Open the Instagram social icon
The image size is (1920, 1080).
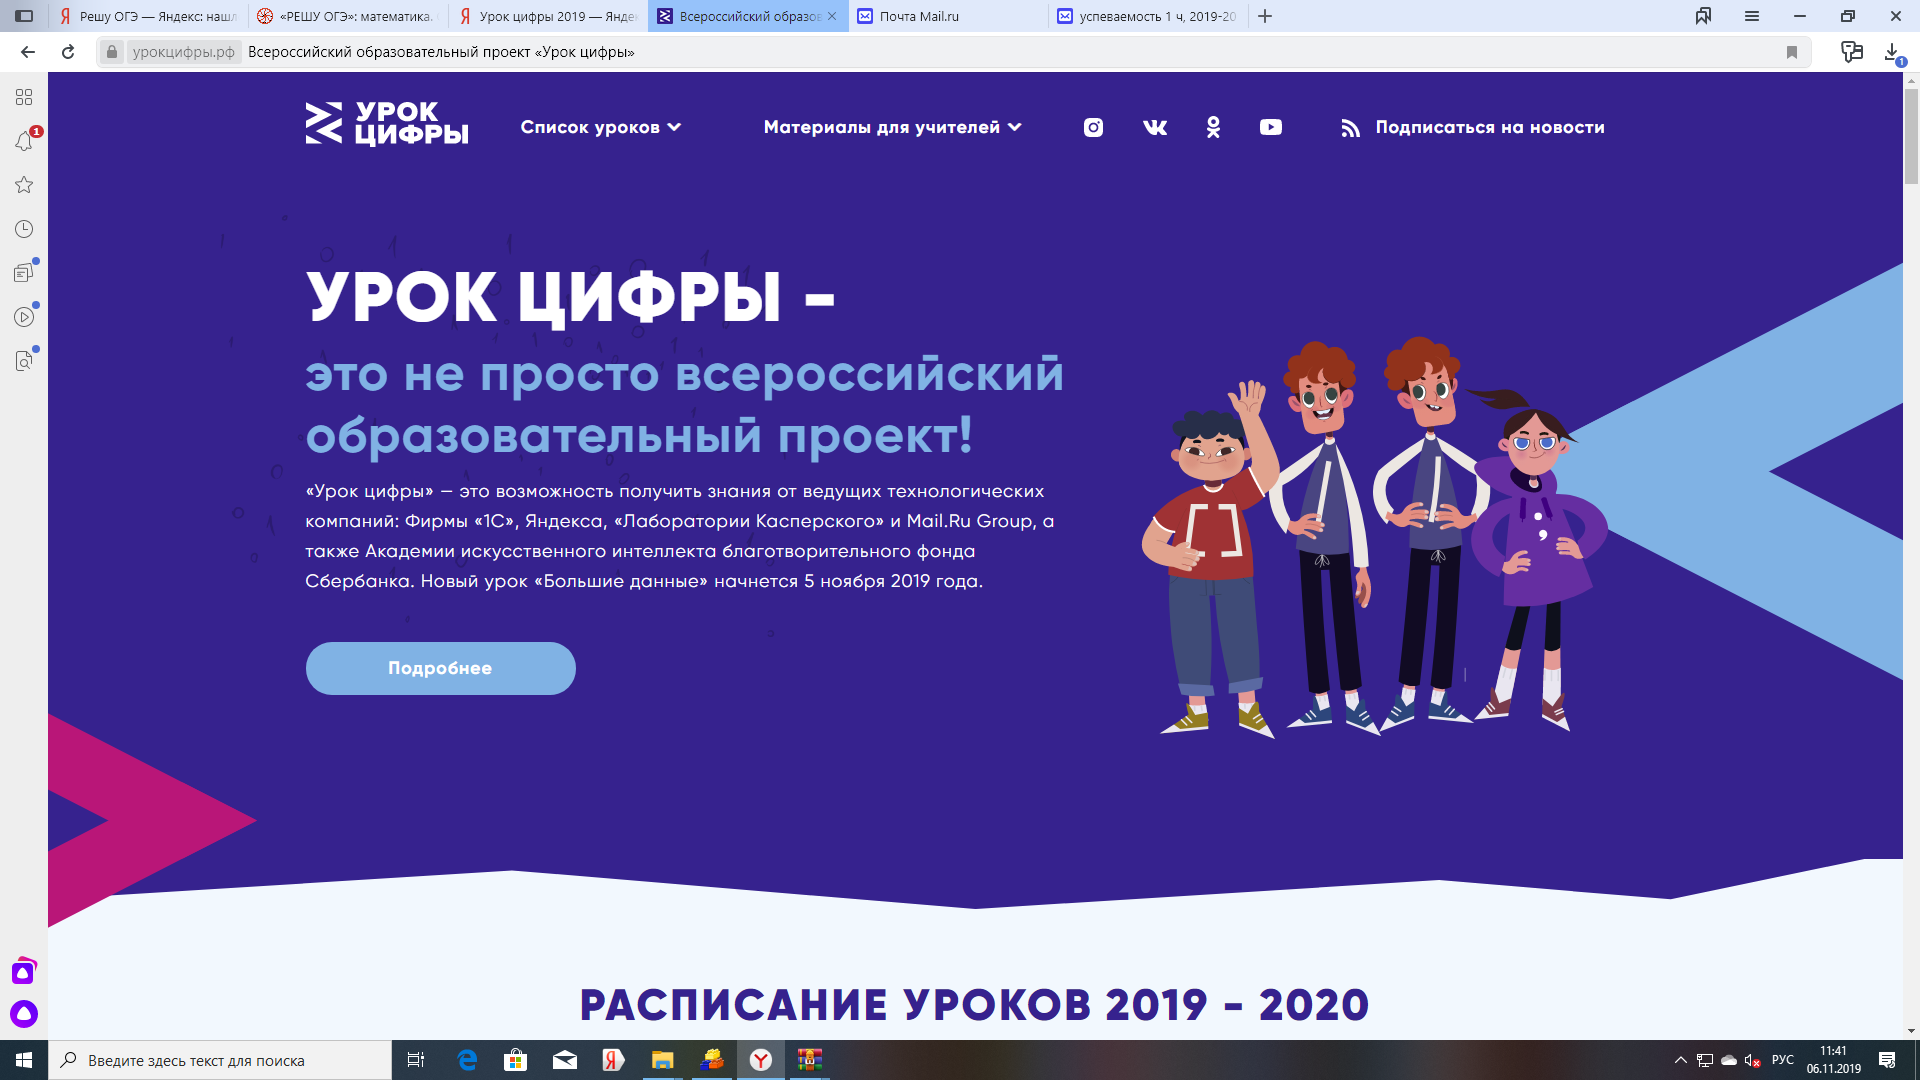click(x=1093, y=127)
